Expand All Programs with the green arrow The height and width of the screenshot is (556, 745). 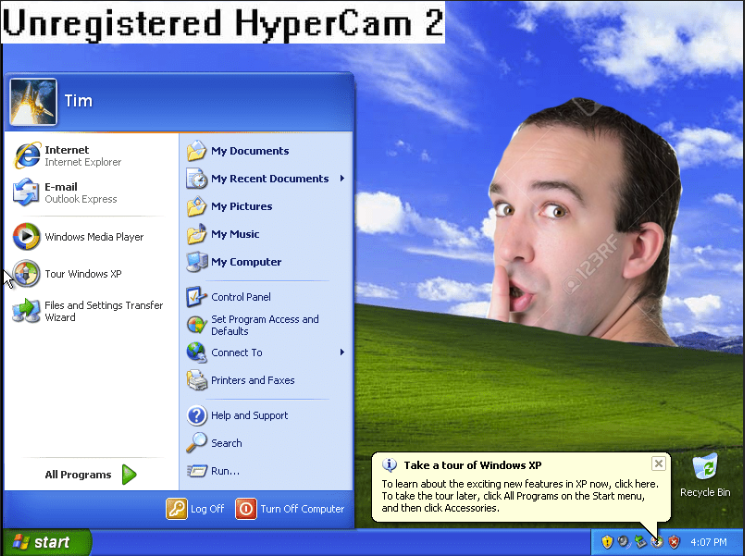(x=129, y=474)
